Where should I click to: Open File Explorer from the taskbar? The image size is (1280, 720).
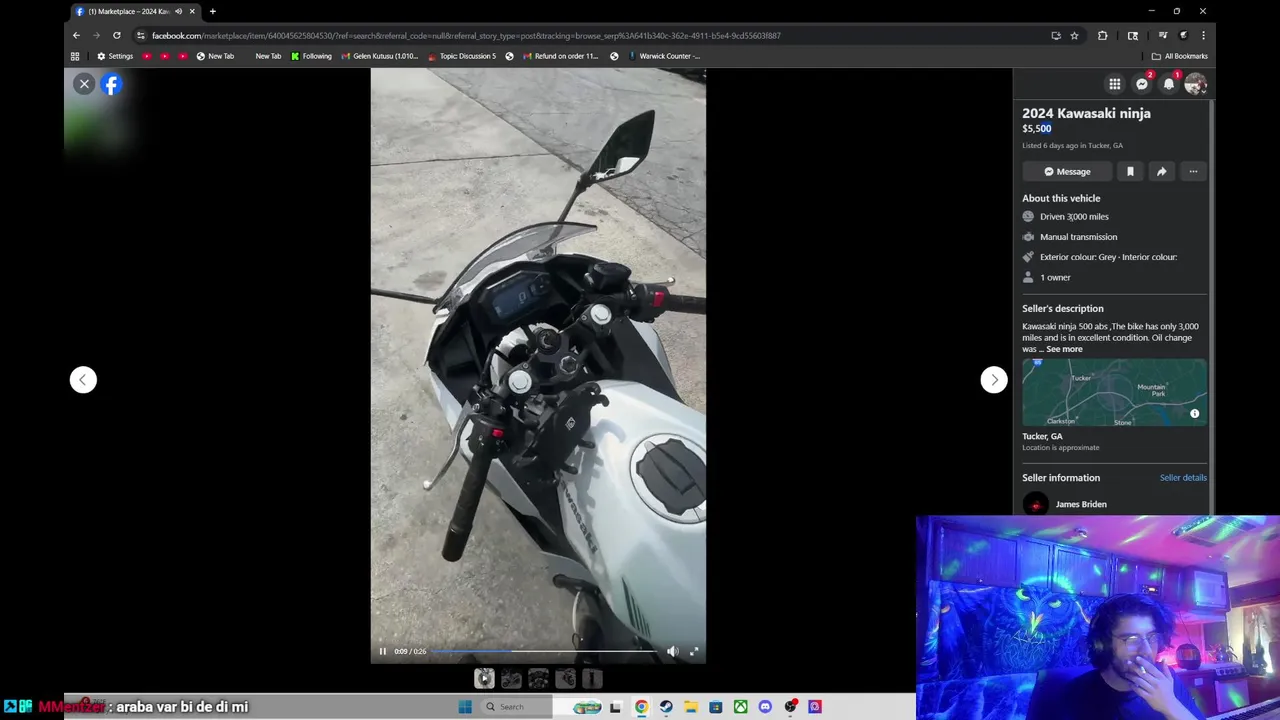click(x=691, y=707)
